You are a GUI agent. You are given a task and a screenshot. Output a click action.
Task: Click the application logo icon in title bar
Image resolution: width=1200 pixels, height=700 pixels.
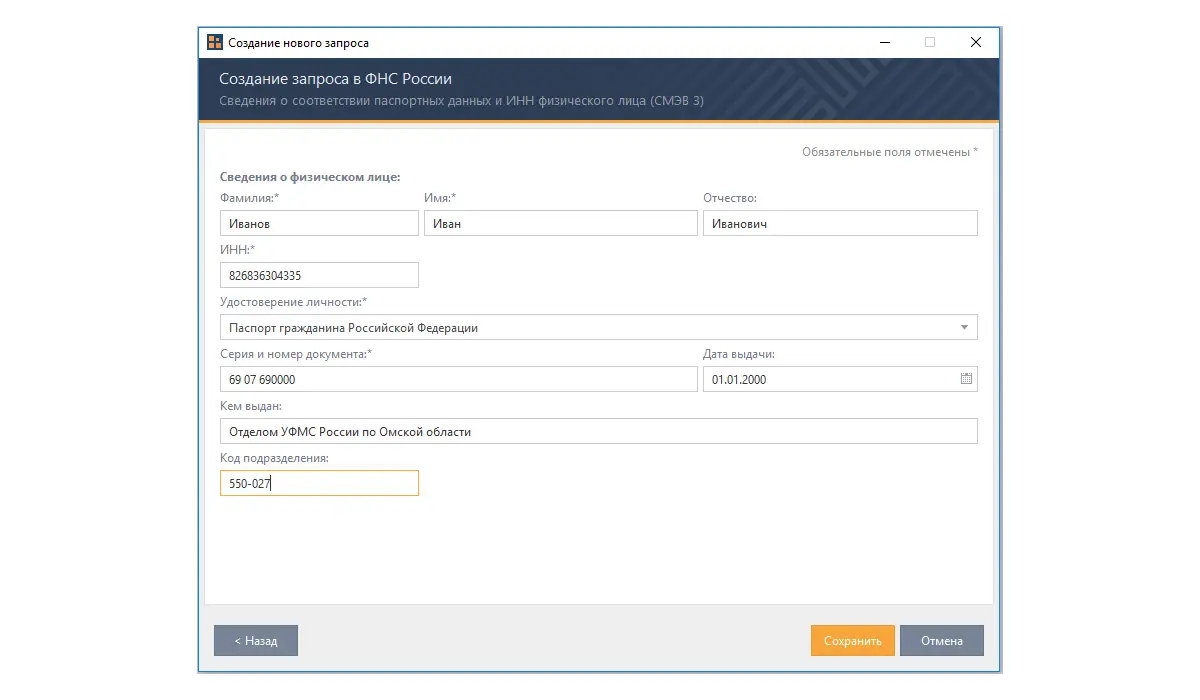coord(215,43)
